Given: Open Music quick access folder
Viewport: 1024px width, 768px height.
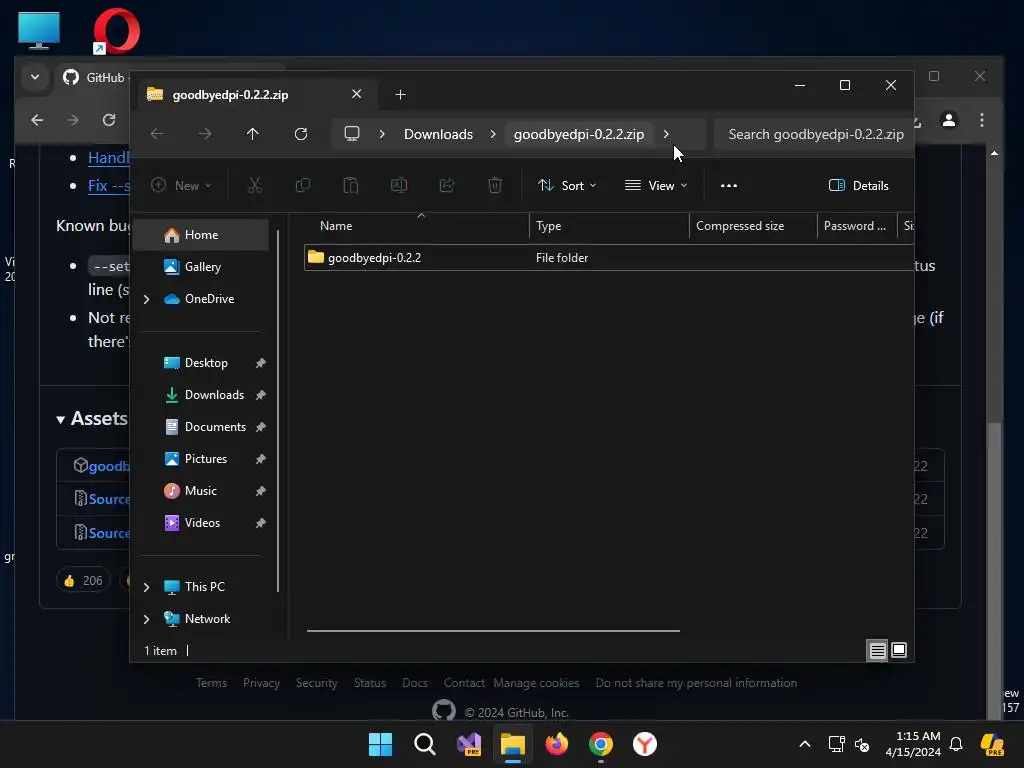Looking at the screenshot, I should pyautogui.click(x=201, y=491).
